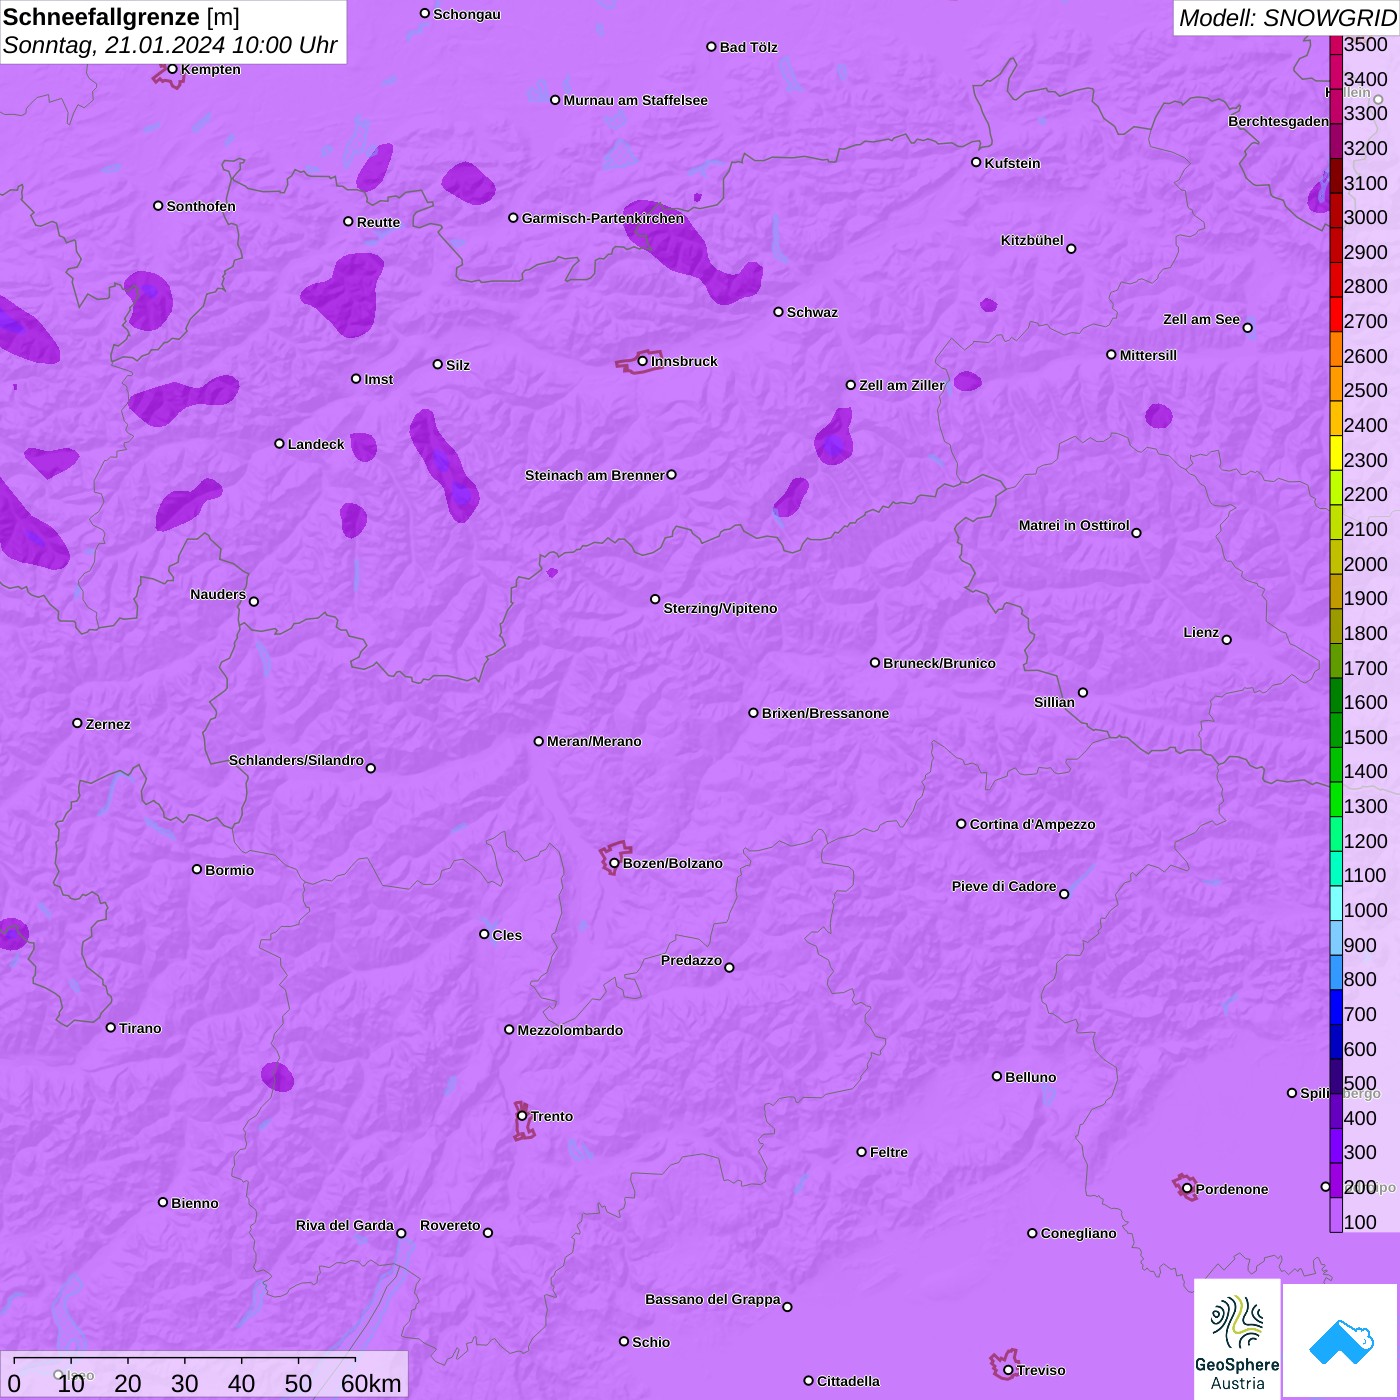Image resolution: width=1400 pixels, height=1400 pixels.
Task: Click the Schongau location dot
Action: coord(424,14)
